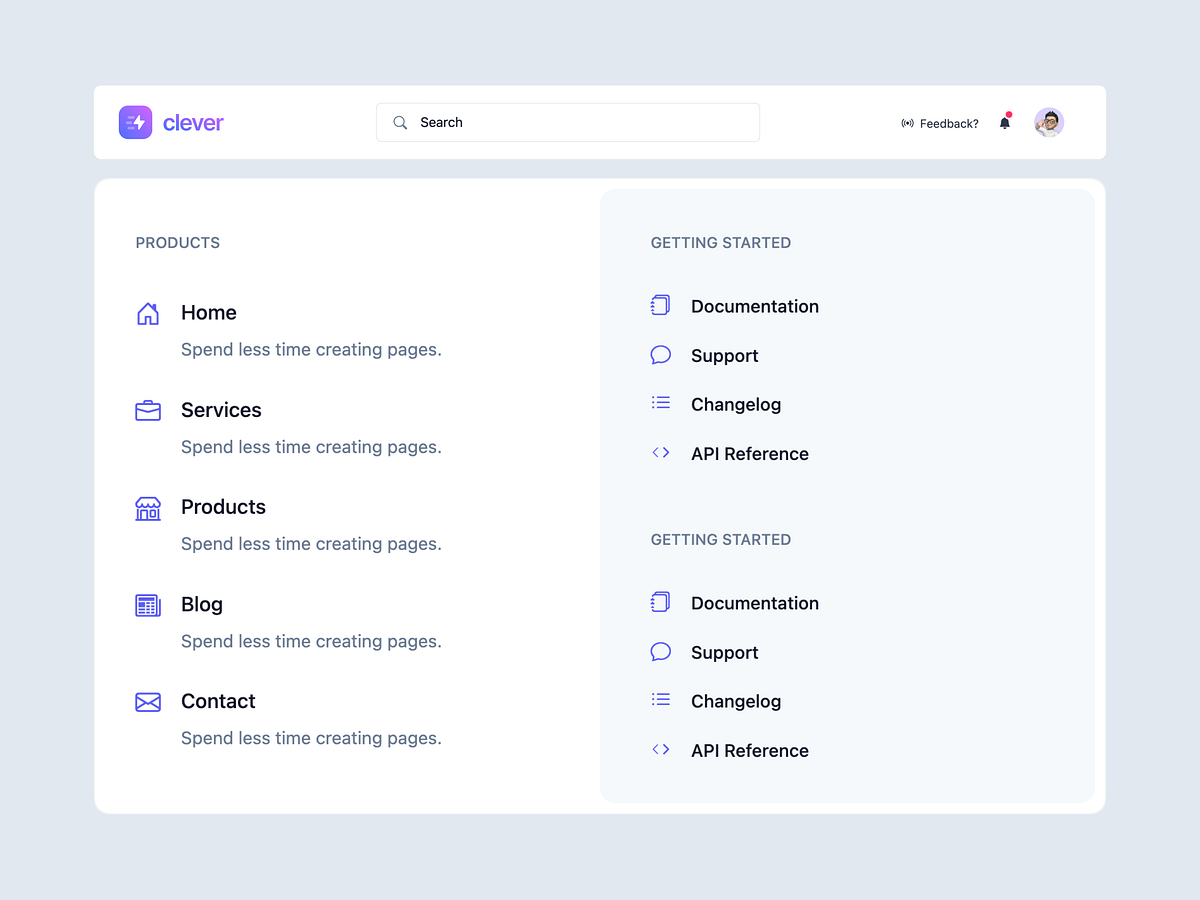Click the first Support chat bubble icon
Viewport: 1200px width, 900px height.
tap(660, 355)
